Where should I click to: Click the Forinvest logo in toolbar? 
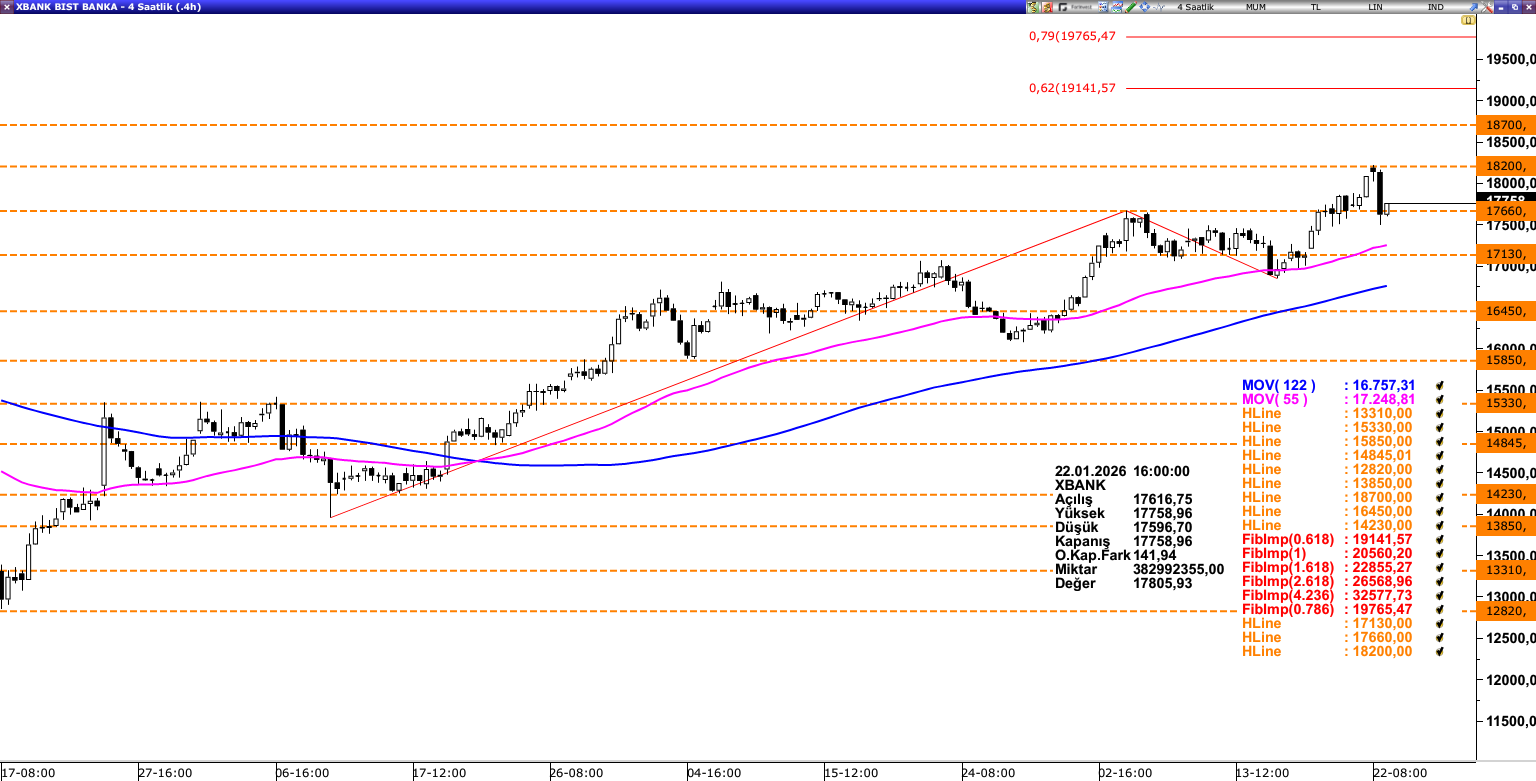pos(1080,7)
